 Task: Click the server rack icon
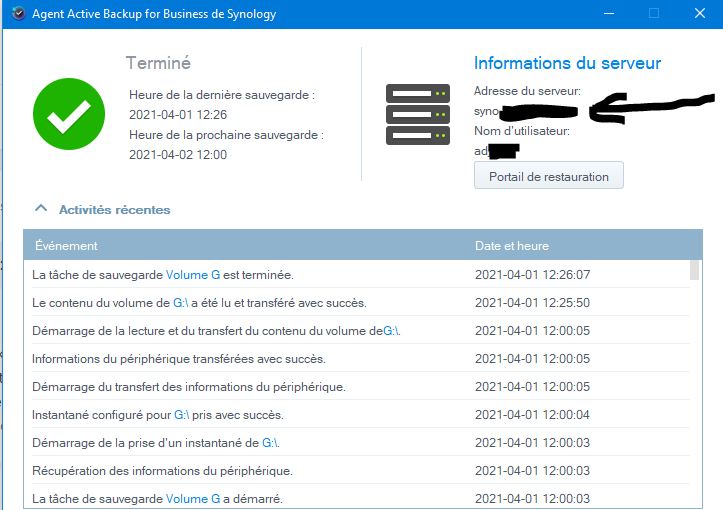[418, 113]
